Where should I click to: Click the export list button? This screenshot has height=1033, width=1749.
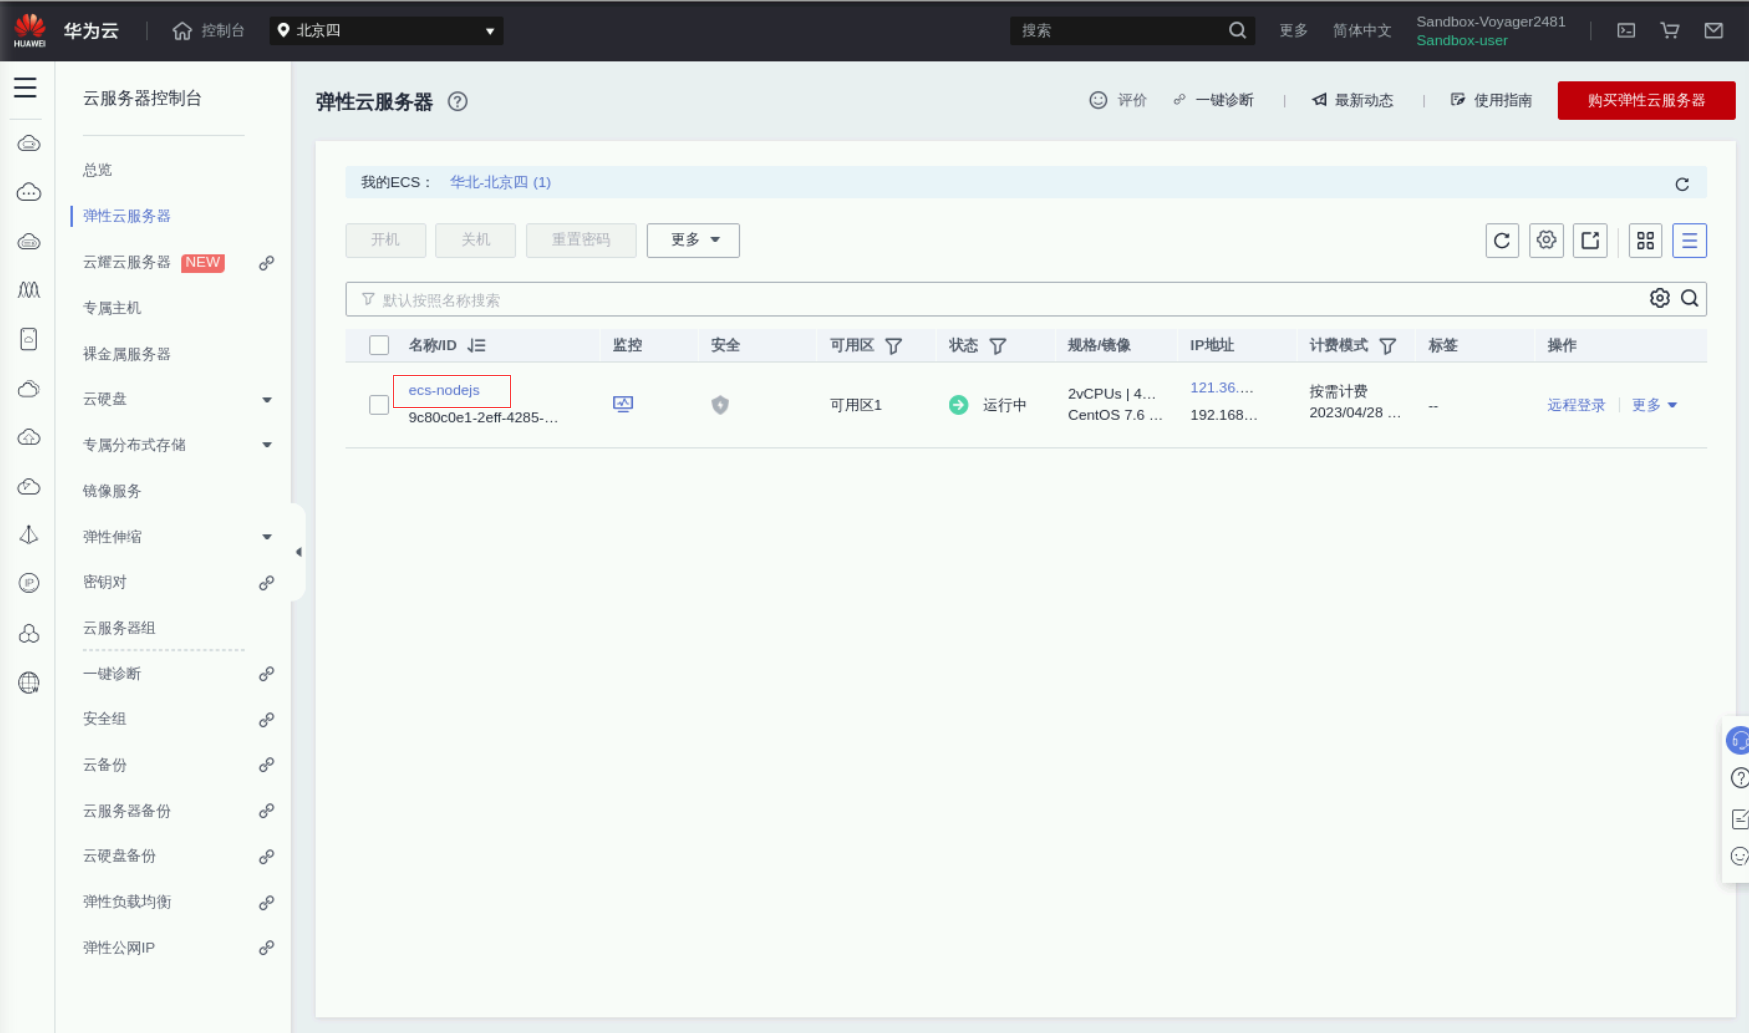point(1590,241)
